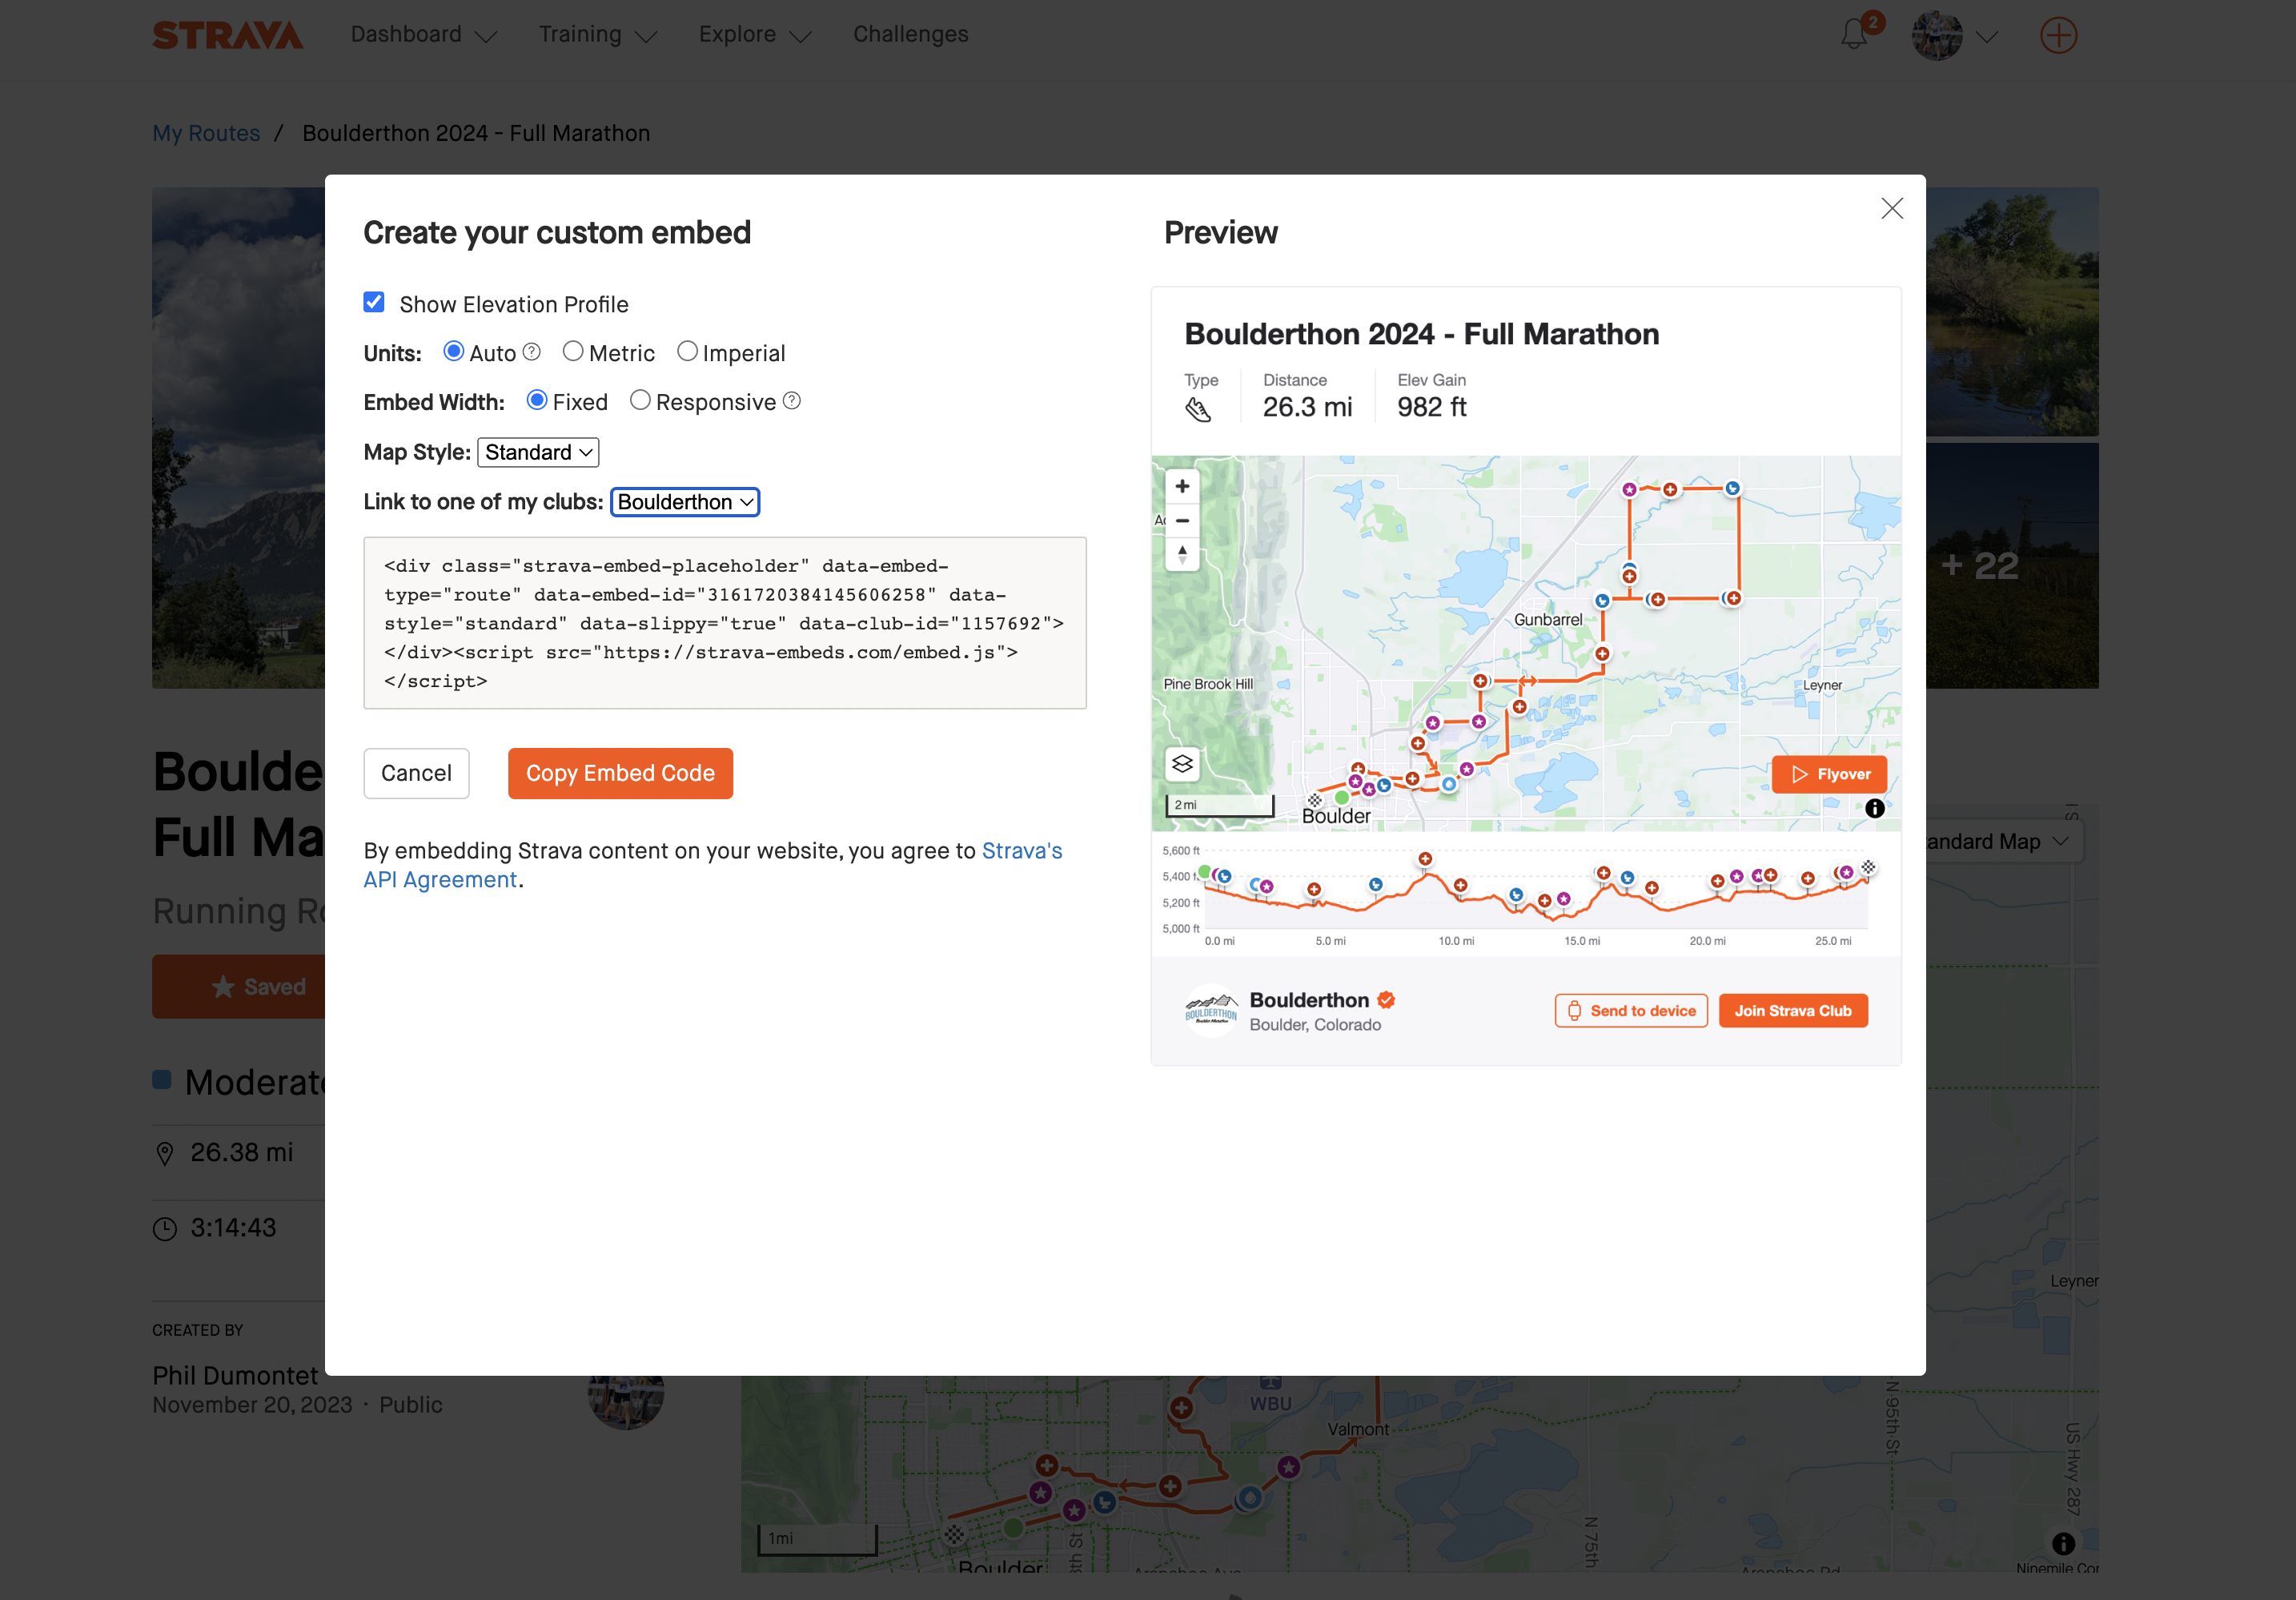The image size is (2296, 1600).
Task: Click the Strava logo
Action: [228, 35]
